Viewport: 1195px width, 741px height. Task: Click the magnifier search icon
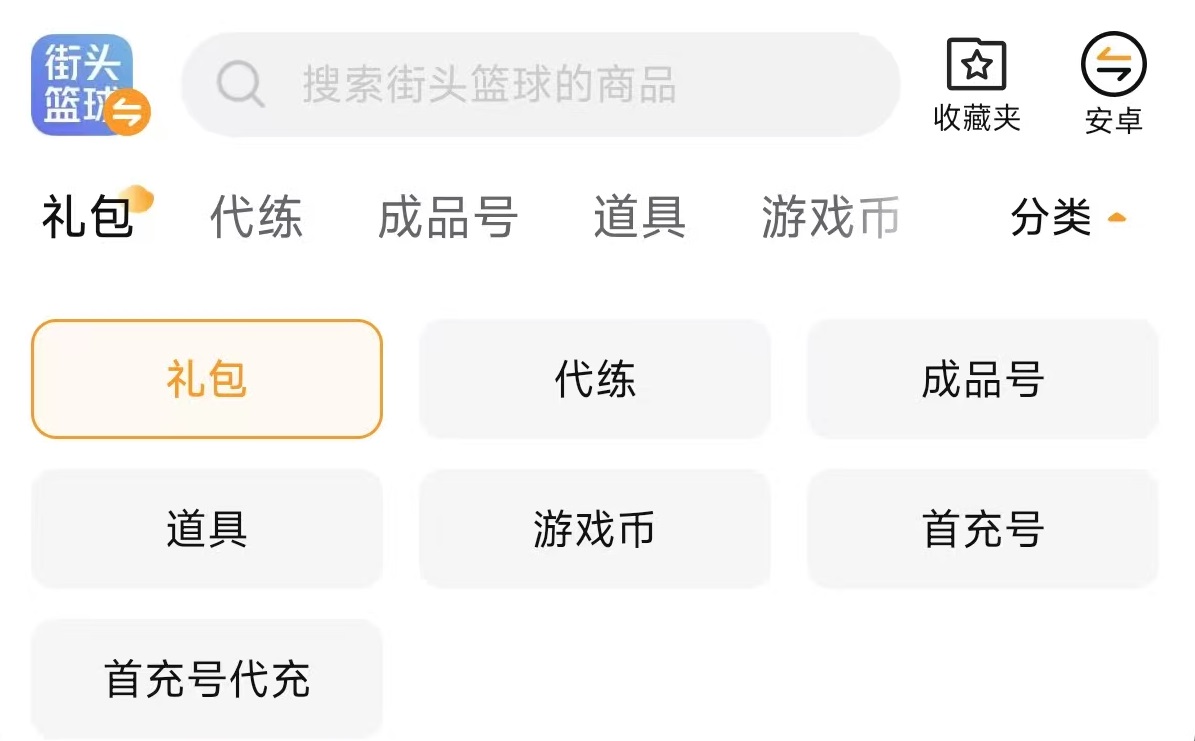tap(241, 84)
